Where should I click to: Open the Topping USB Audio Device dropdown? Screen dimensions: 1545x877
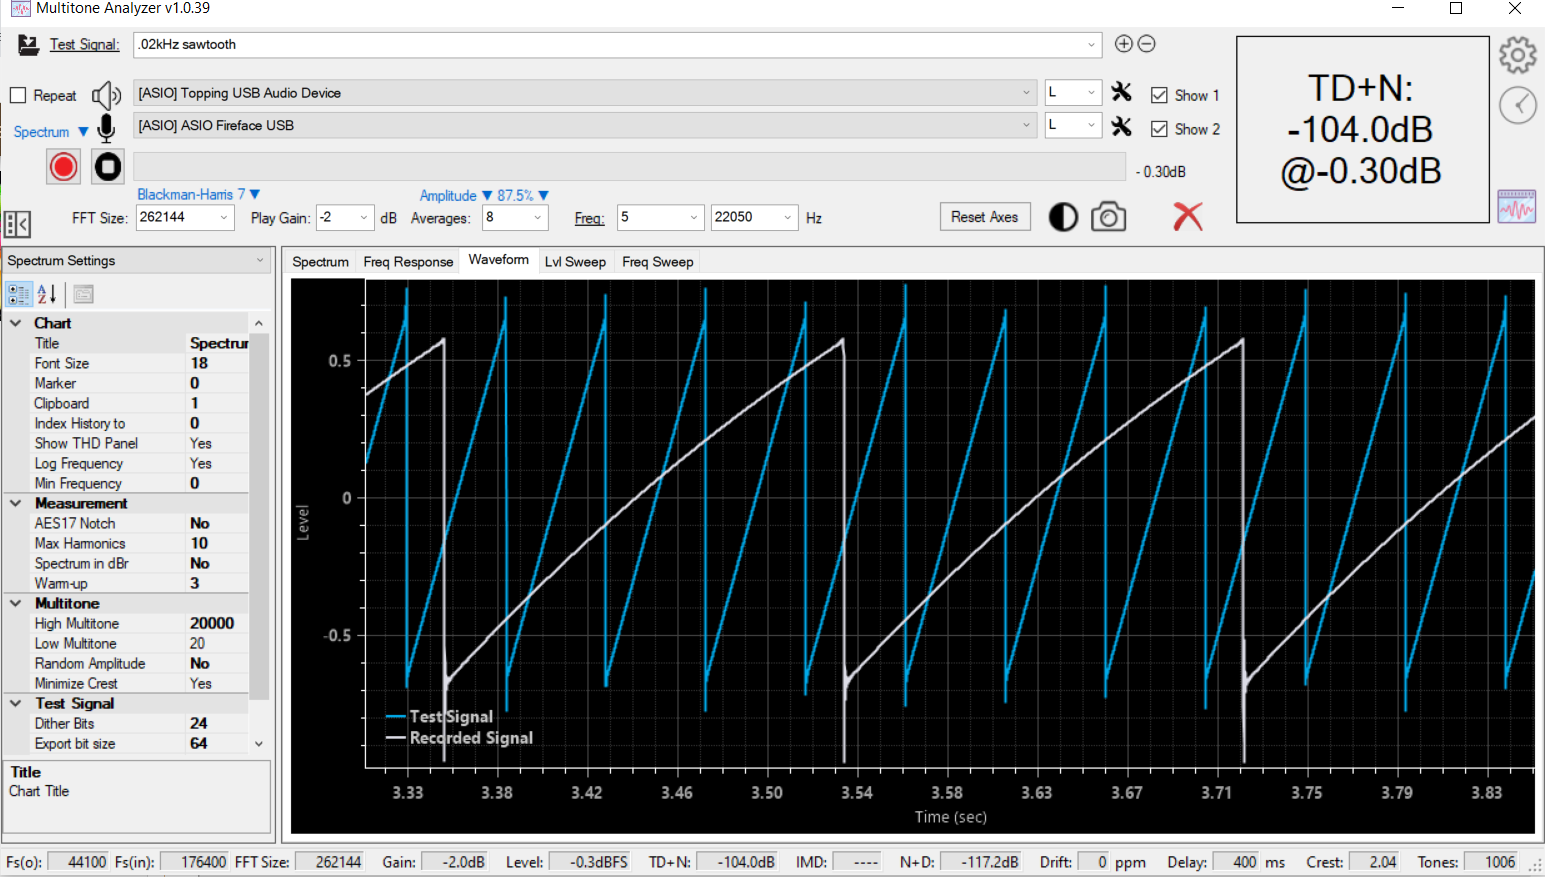point(1026,93)
